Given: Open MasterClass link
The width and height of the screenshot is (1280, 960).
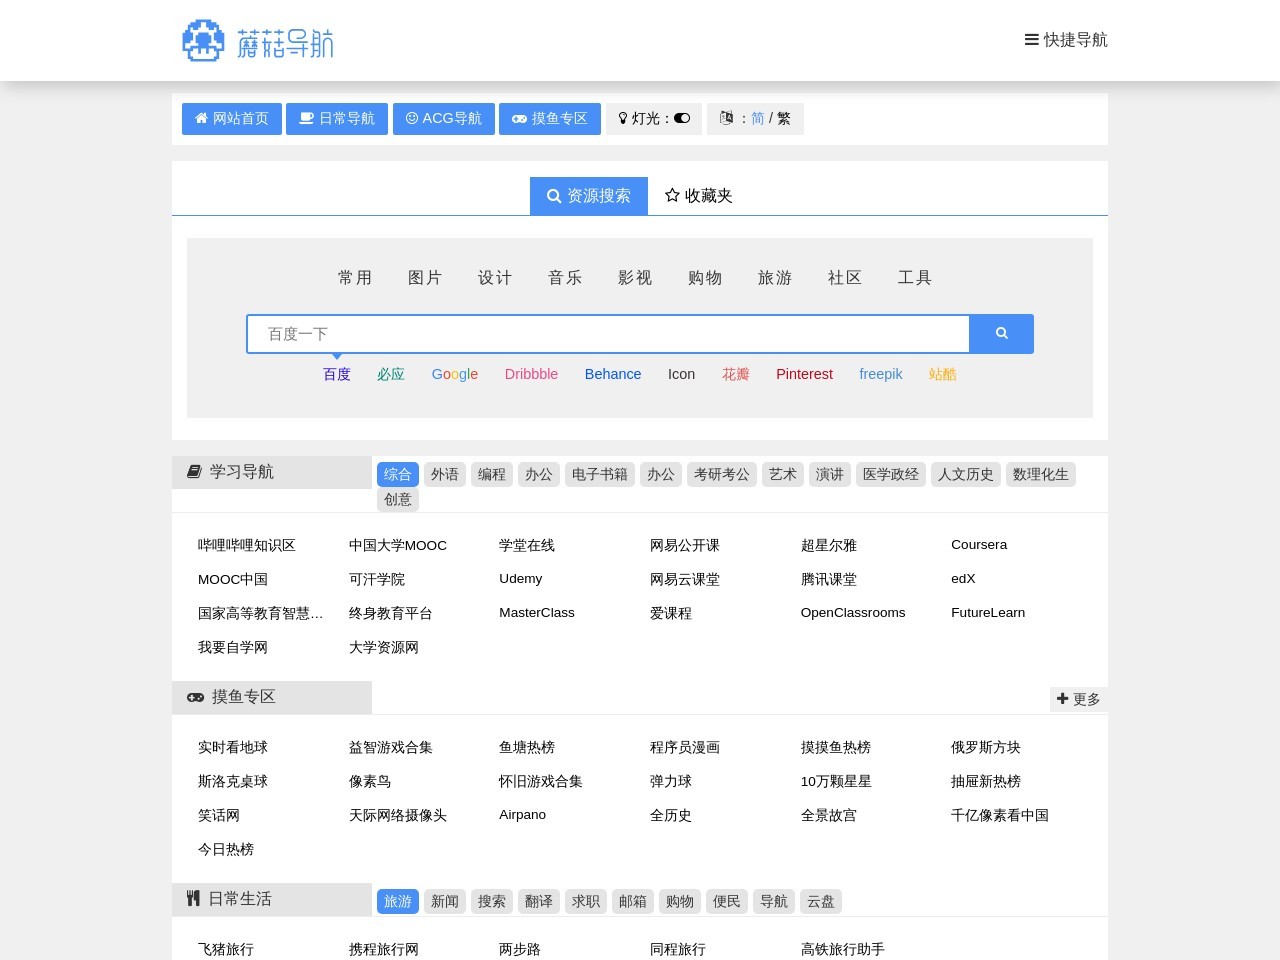Looking at the screenshot, I should pos(537,613).
